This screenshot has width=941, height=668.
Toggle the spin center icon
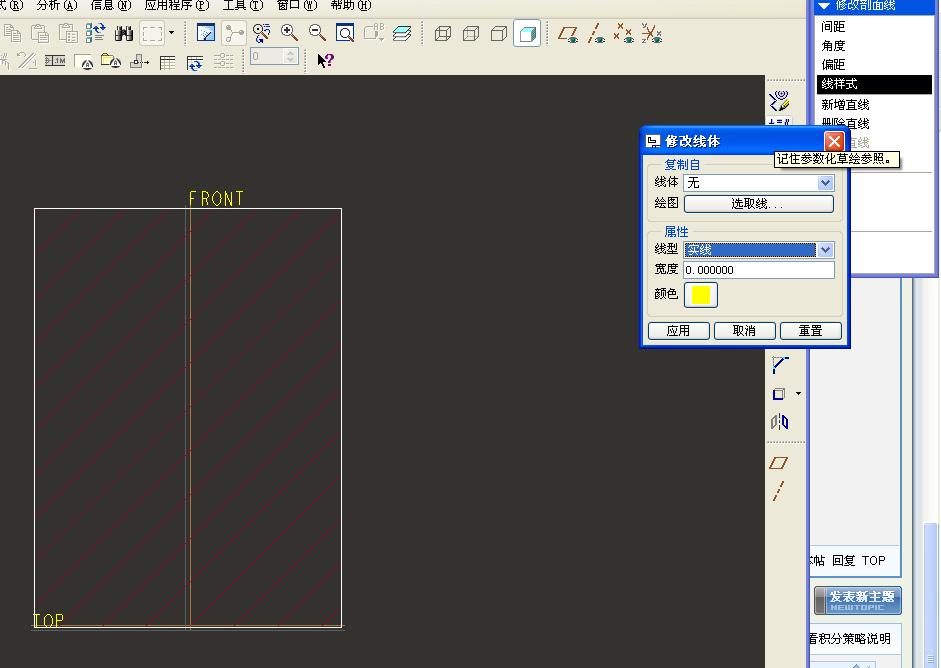[x=234, y=33]
